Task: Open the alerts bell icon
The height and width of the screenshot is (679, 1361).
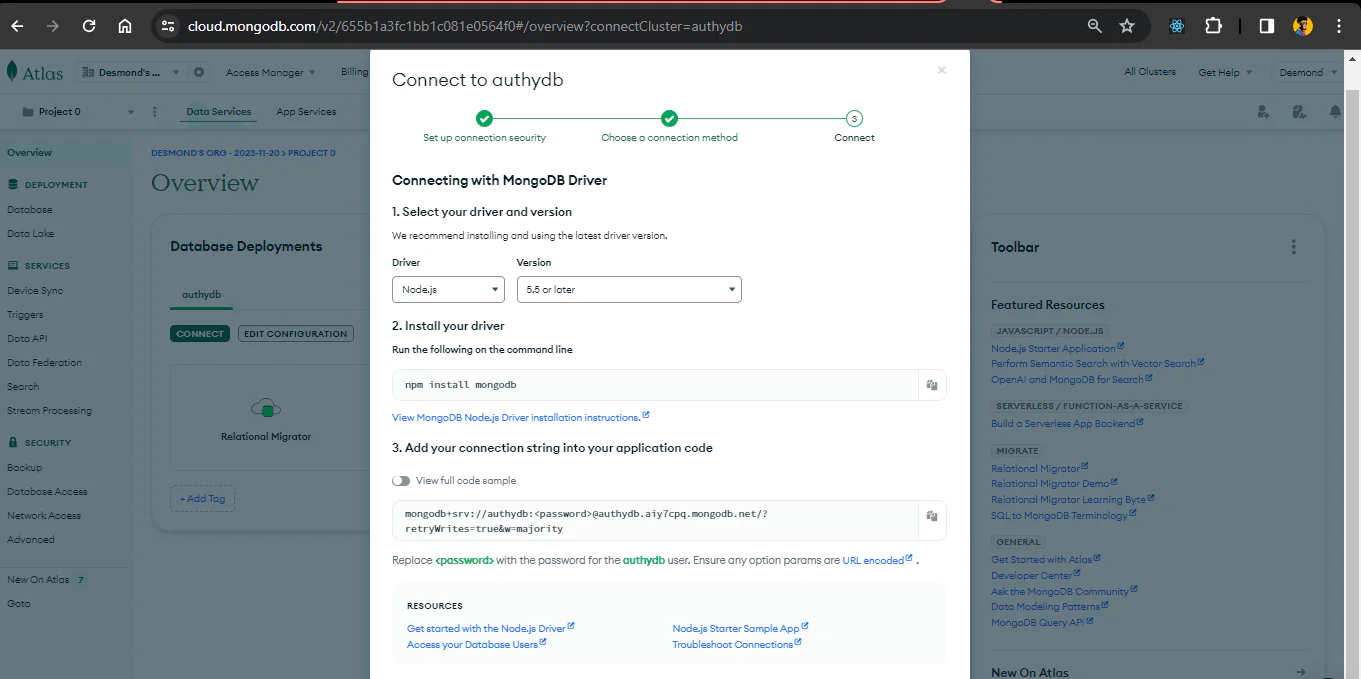Action: (x=1335, y=112)
